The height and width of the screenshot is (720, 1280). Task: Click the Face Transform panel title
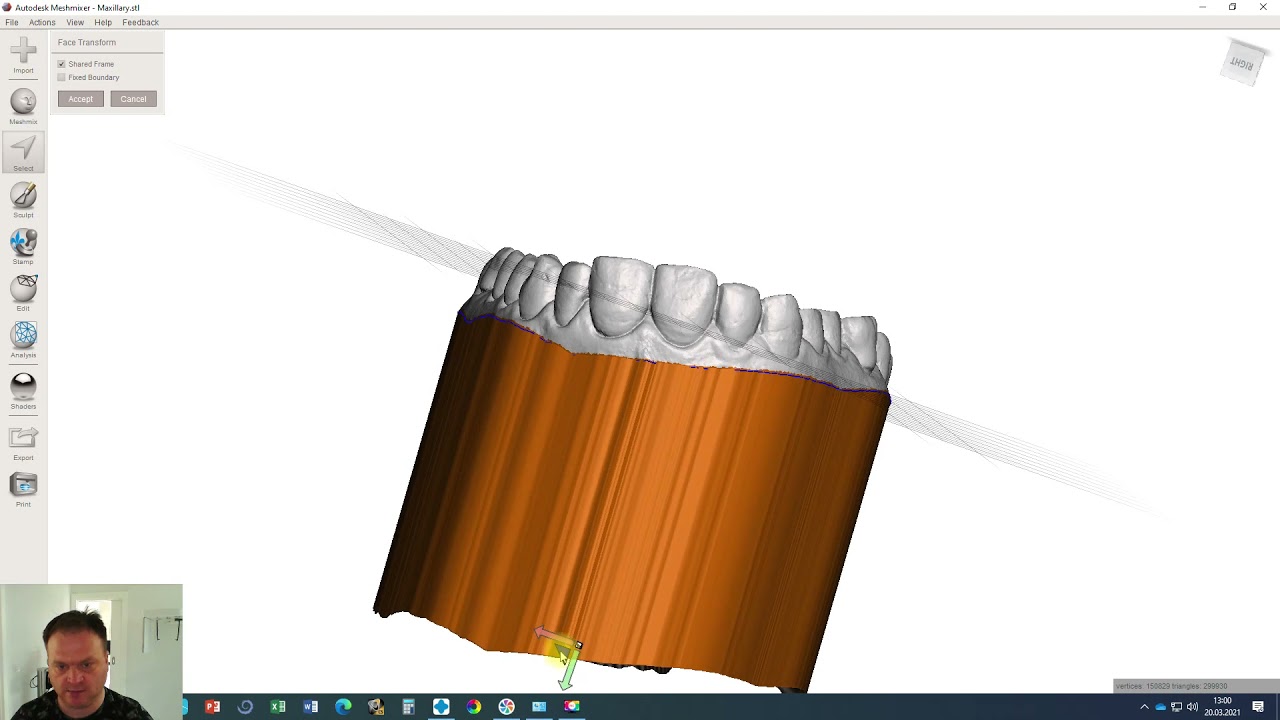pos(87,42)
